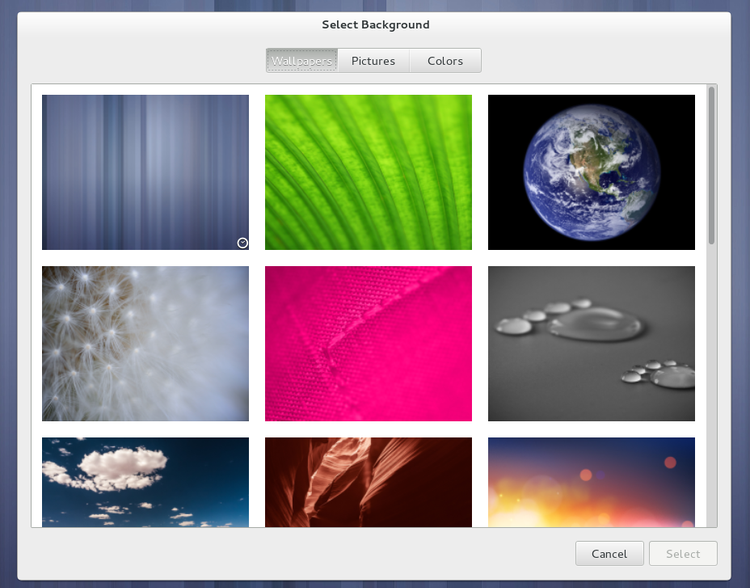The width and height of the screenshot is (750, 588).
Task: Pick the gray water droplets wallpaper
Action: point(591,343)
